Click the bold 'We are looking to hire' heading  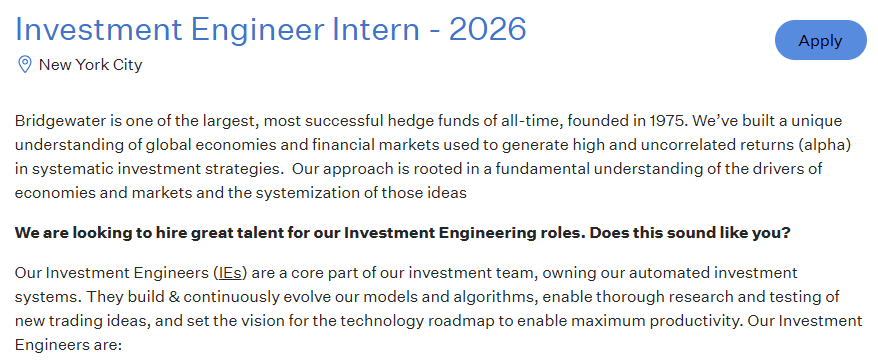[x=402, y=233]
